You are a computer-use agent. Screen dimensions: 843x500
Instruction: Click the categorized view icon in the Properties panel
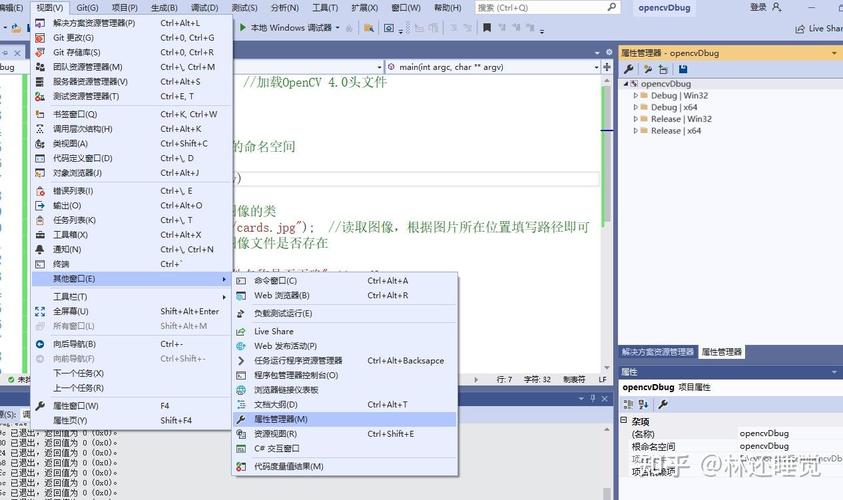(x=627, y=404)
